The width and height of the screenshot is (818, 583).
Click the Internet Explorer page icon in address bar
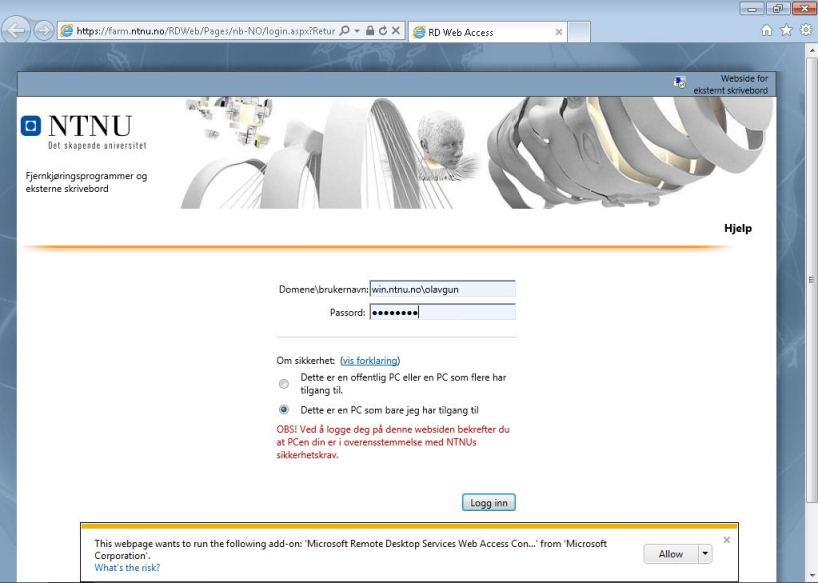(67, 31)
